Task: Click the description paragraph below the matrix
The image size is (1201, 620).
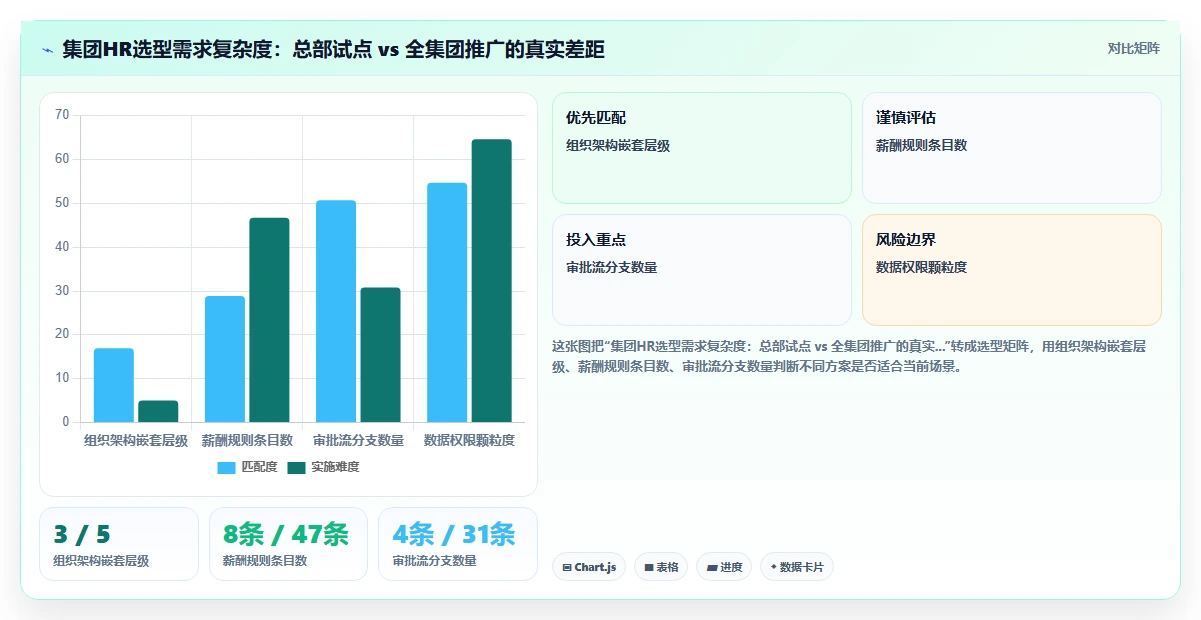Action: [x=849, y=356]
